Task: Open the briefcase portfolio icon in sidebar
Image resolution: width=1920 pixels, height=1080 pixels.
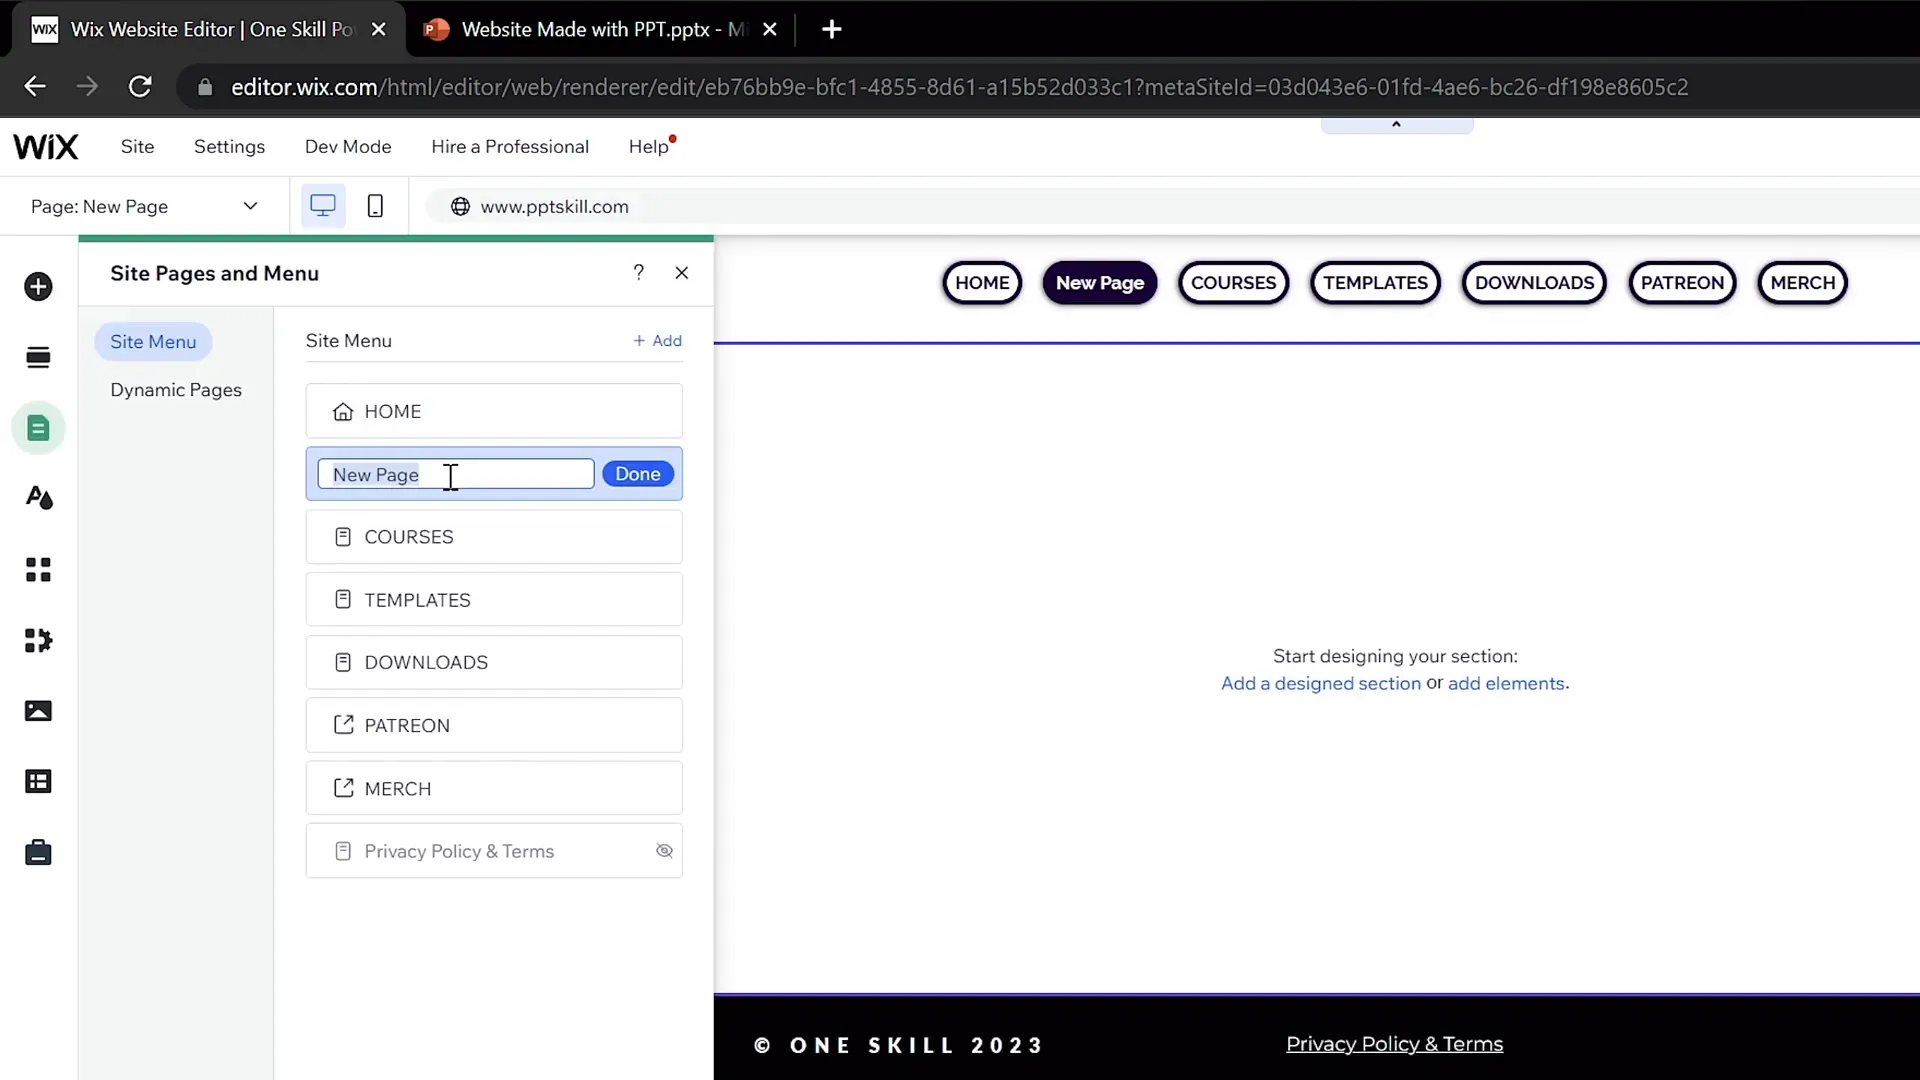Action: coord(38,852)
